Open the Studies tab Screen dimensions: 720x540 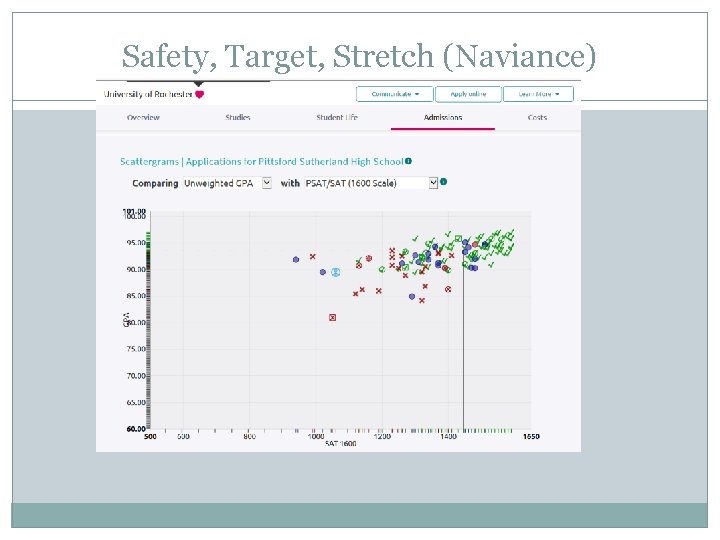(238, 118)
